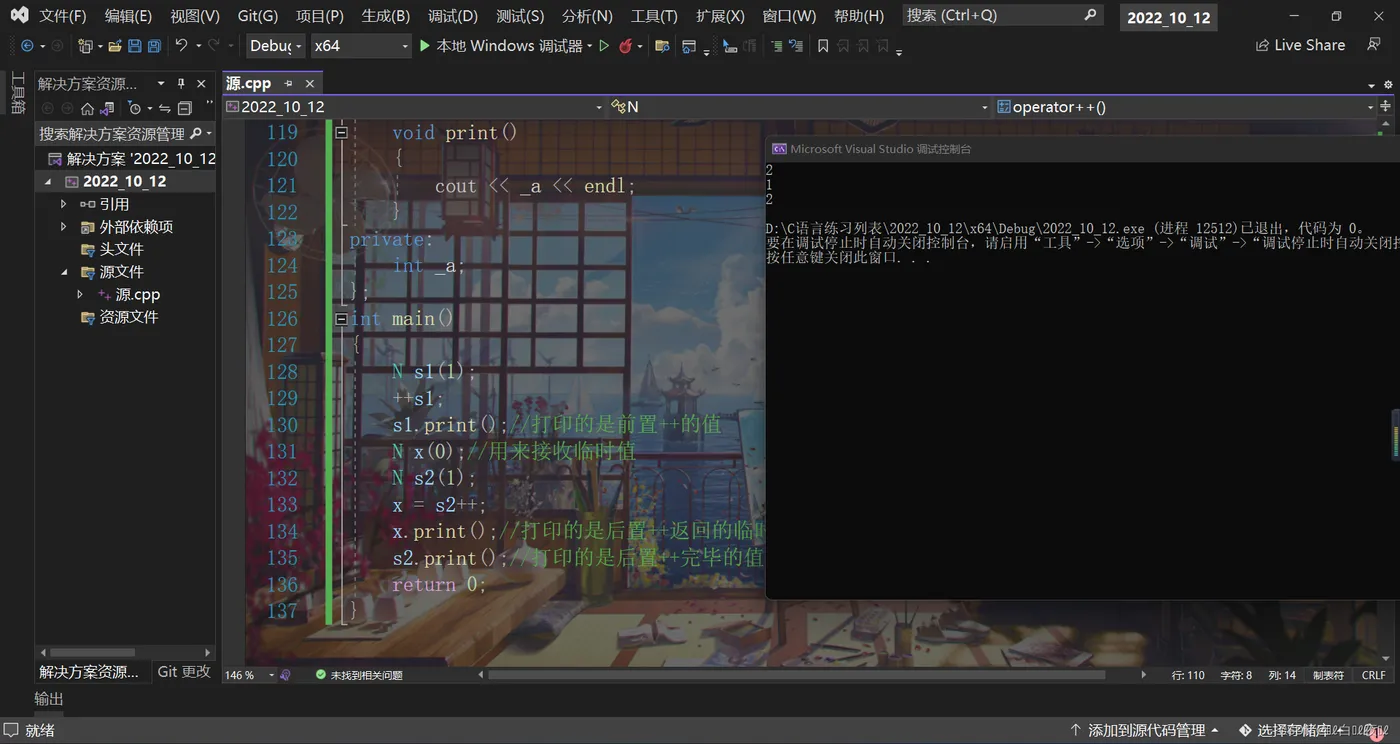Click the Live Share button
The width and height of the screenshot is (1400, 744).
(x=1300, y=45)
